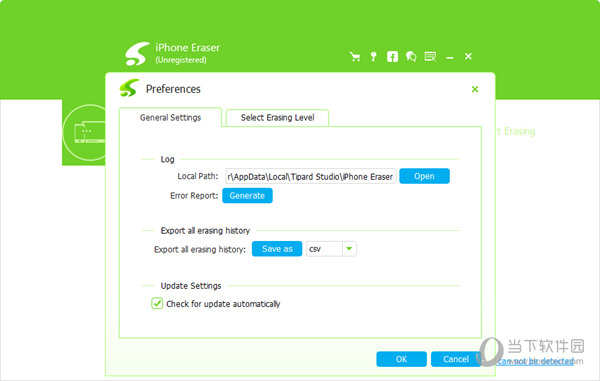This screenshot has height=381, width=600.
Task: Click the shopping cart purchase icon
Action: coord(355,57)
